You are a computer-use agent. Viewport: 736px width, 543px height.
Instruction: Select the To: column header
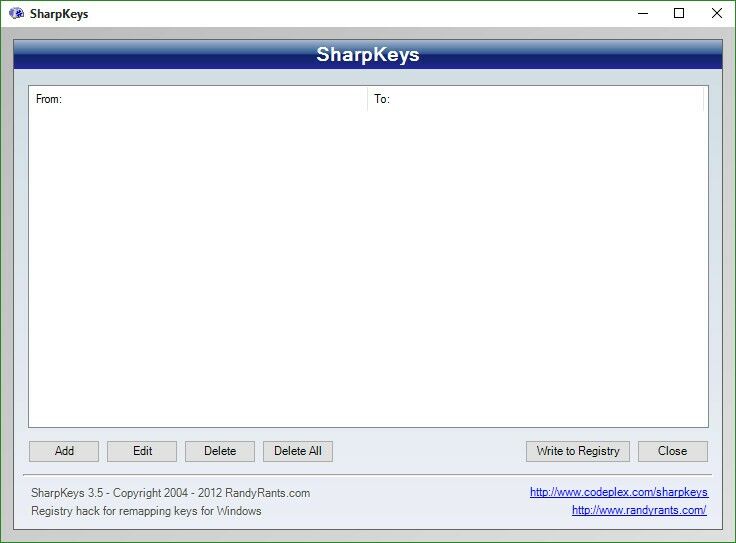[x=536, y=99]
